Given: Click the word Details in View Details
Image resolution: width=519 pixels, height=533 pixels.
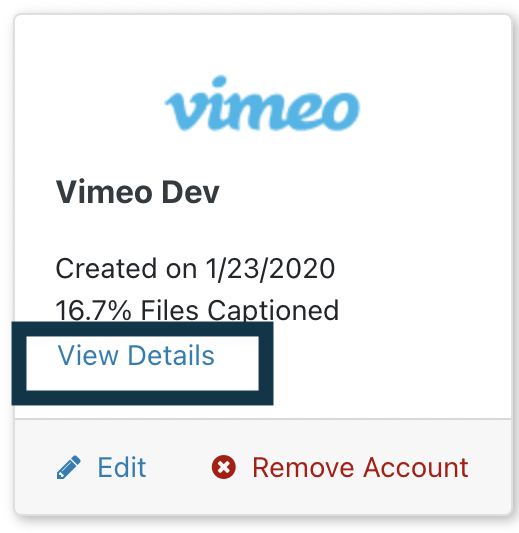Looking at the screenshot, I should tap(171, 355).
